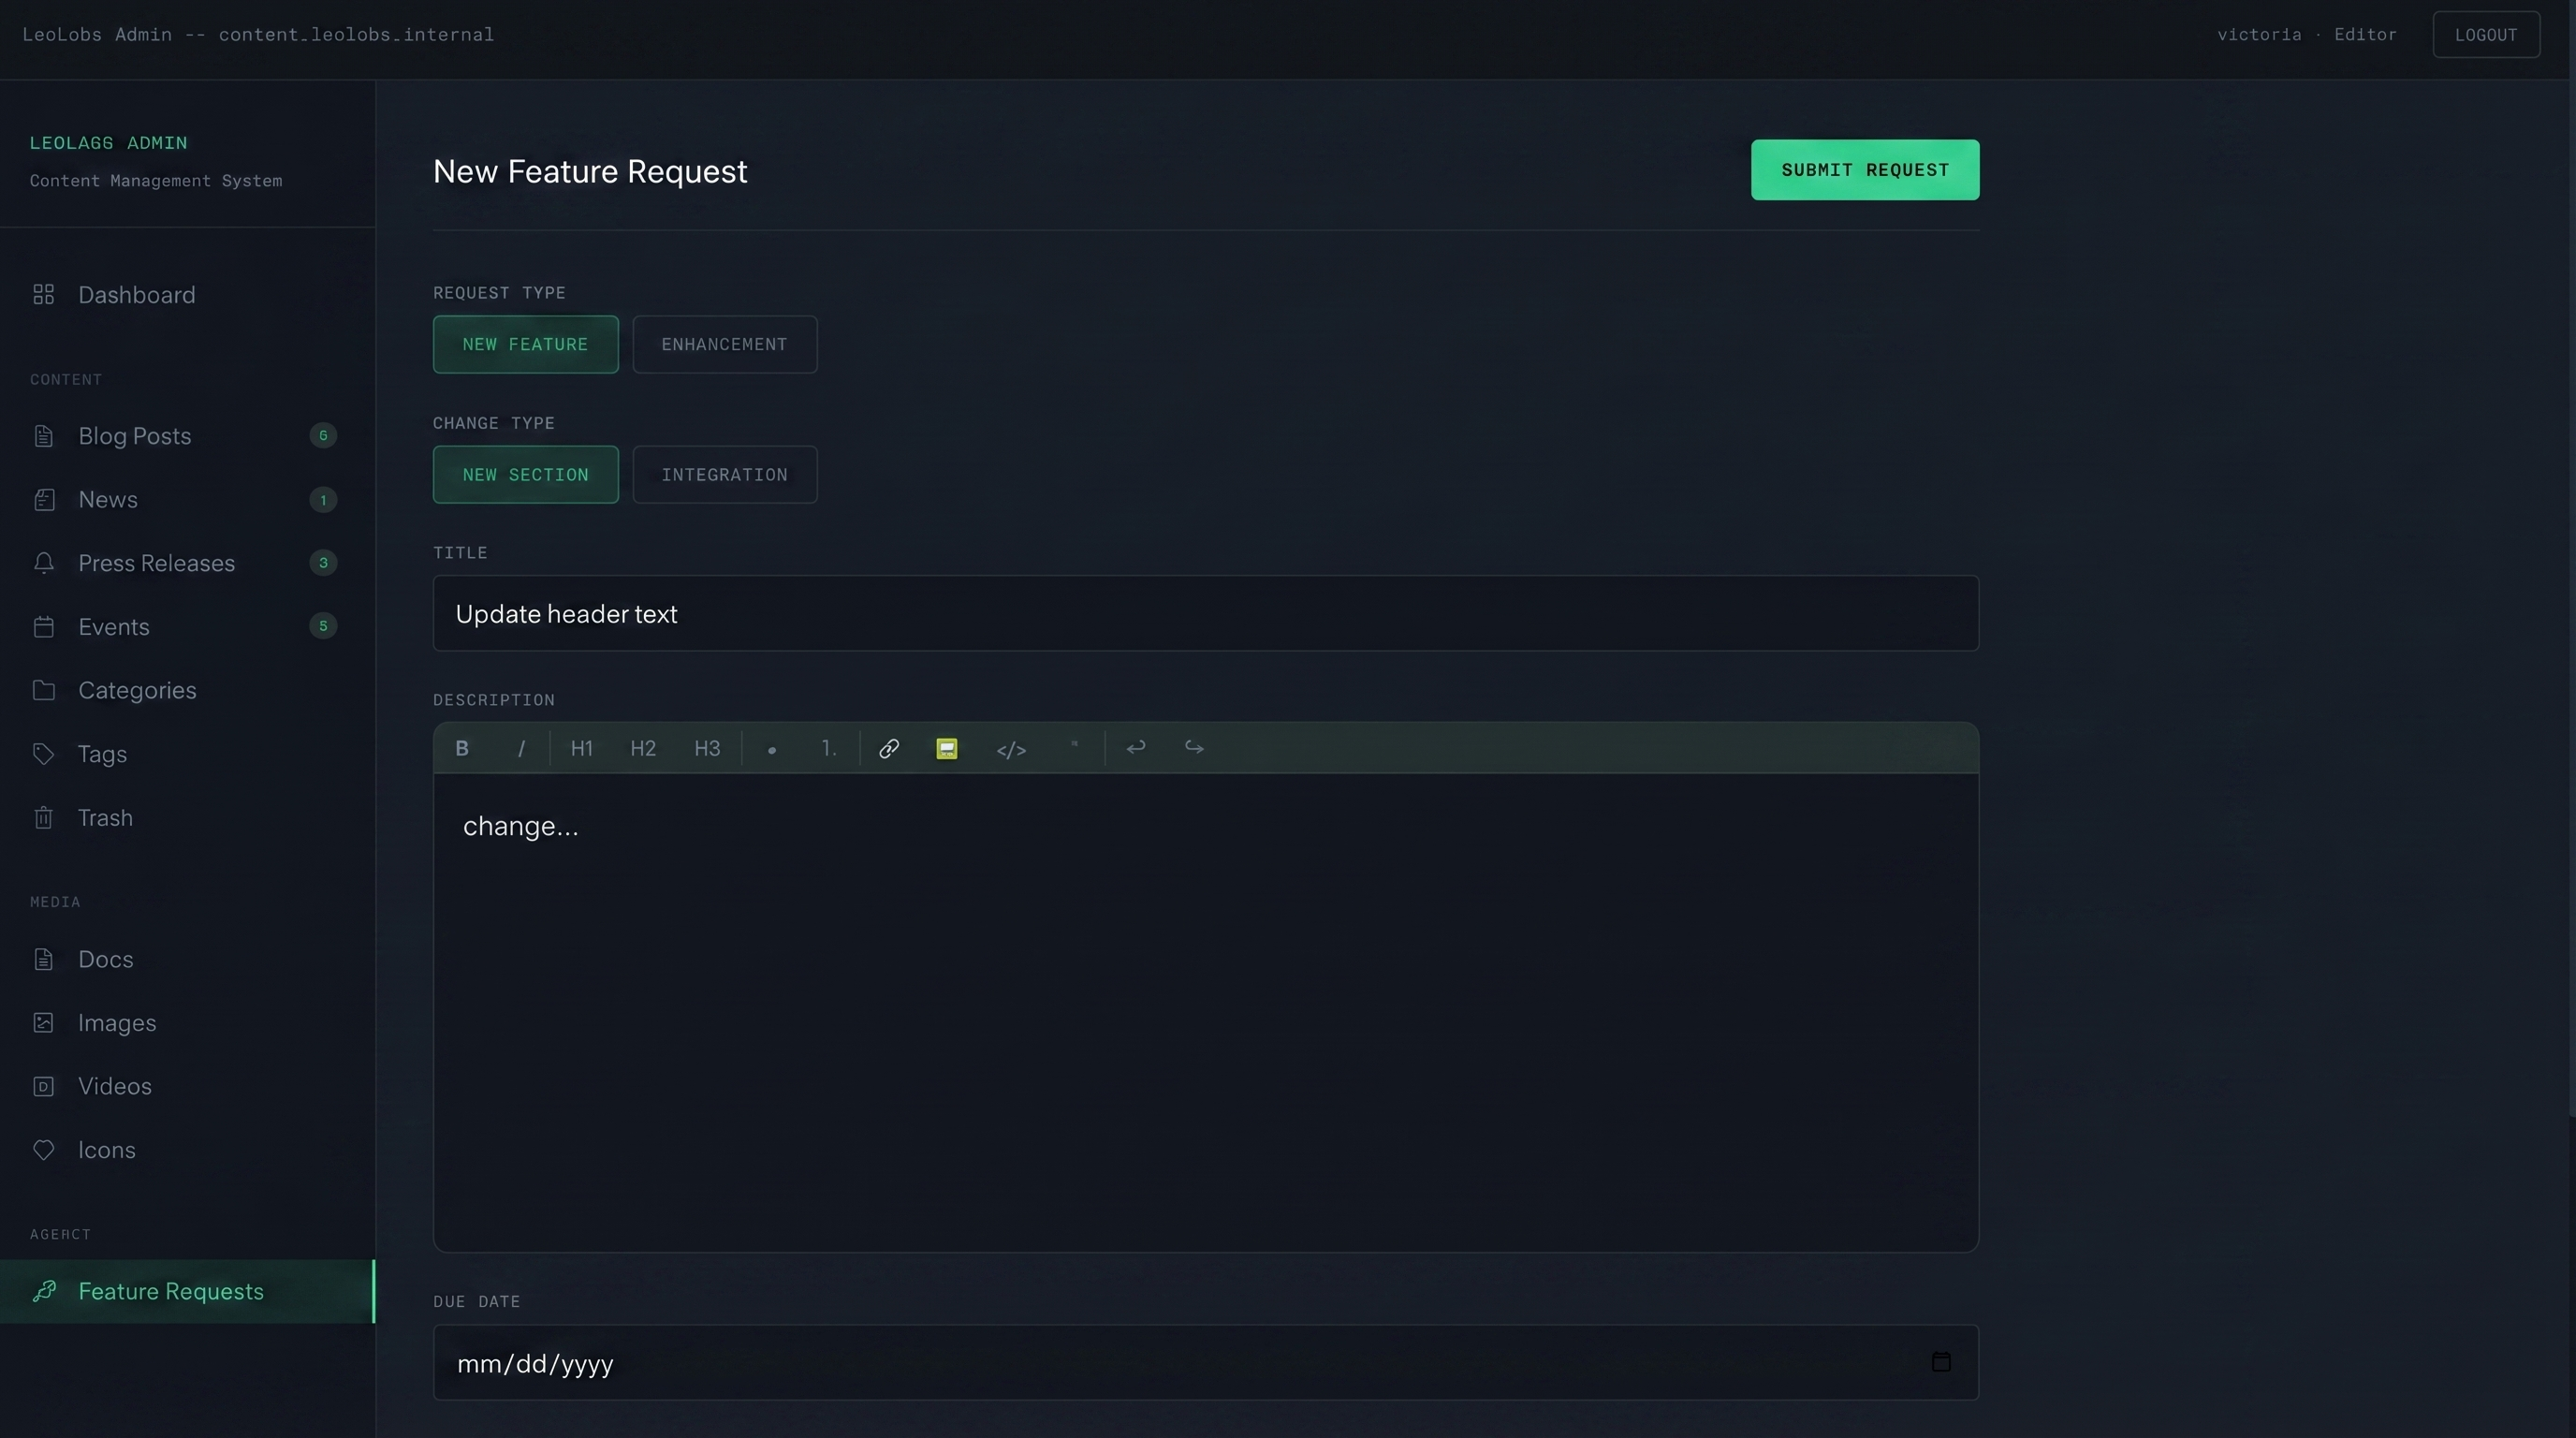This screenshot has width=2576, height=1438.
Task: Insert a block quote
Action: pyautogui.click(x=1074, y=746)
